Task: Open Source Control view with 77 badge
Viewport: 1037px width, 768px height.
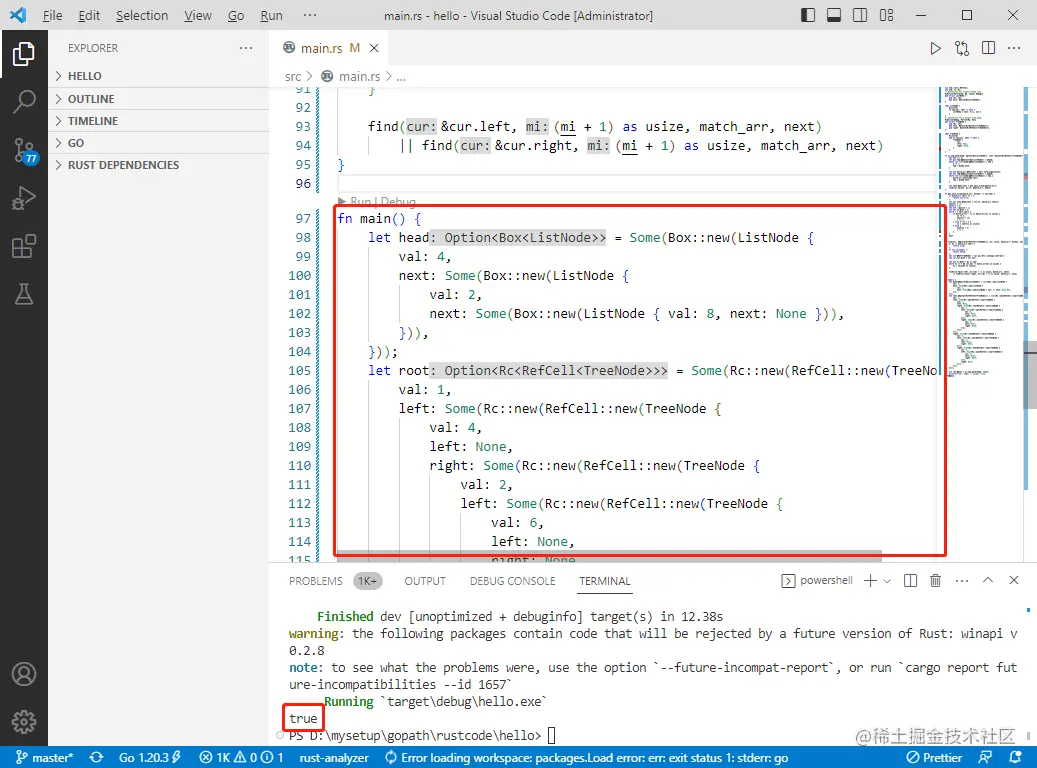Action: coord(24,151)
